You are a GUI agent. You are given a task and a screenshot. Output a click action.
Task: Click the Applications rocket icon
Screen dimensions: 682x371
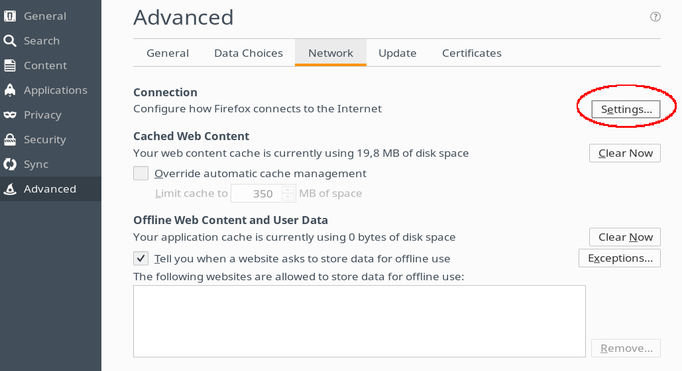(x=10, y=90)
